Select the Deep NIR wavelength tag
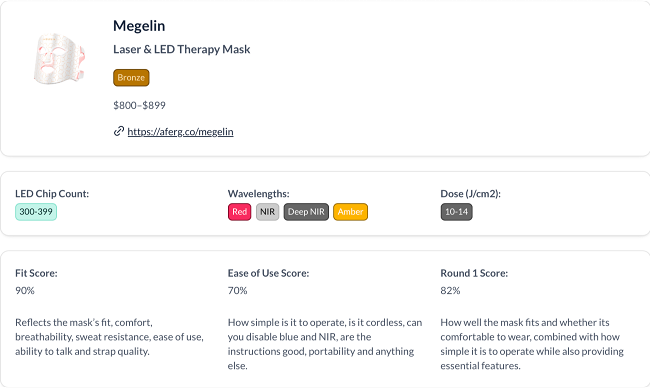Image resolution: width=650 pixels, height=389 pixels. click(x=306, y=212)
